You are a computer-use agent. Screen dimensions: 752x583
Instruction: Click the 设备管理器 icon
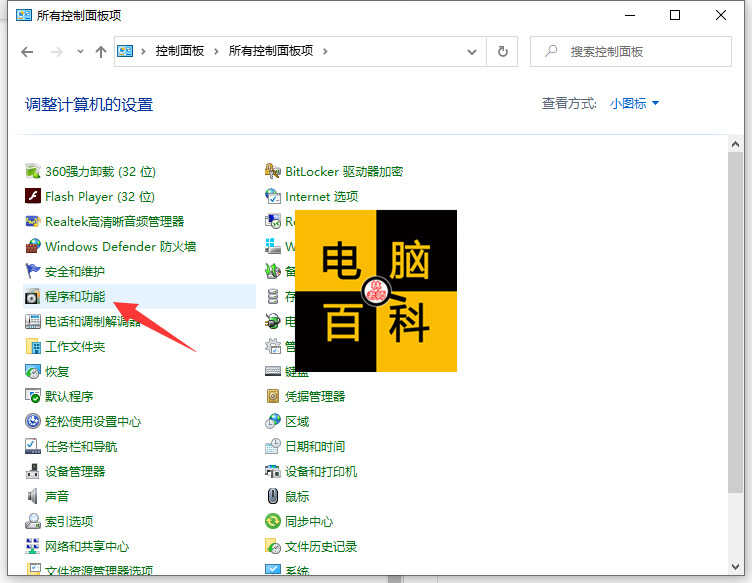(x=33, y=471)
